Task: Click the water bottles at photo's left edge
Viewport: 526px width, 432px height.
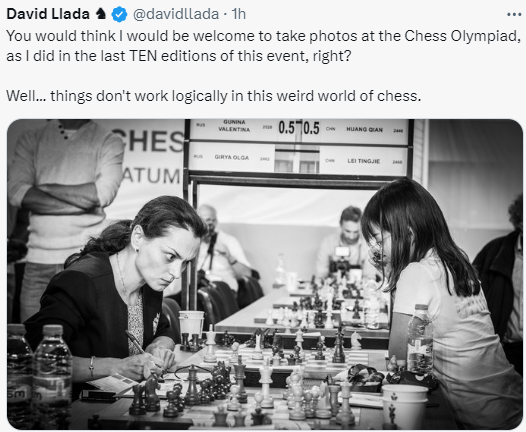Action: pyautogui.click(x=39, y=376)
